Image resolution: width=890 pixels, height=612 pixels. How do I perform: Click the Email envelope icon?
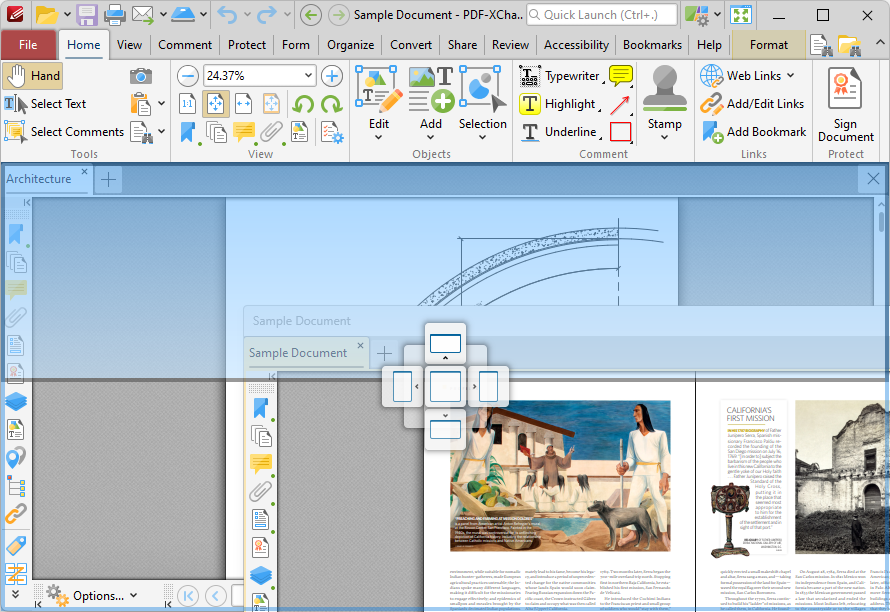pos(142,15)
